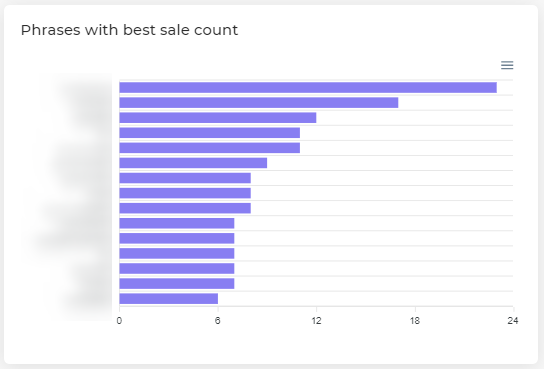The height and width of the screenshot is (369, 544).
Task: Click the ninth bar, last valued 8
Action: [185, 208]
